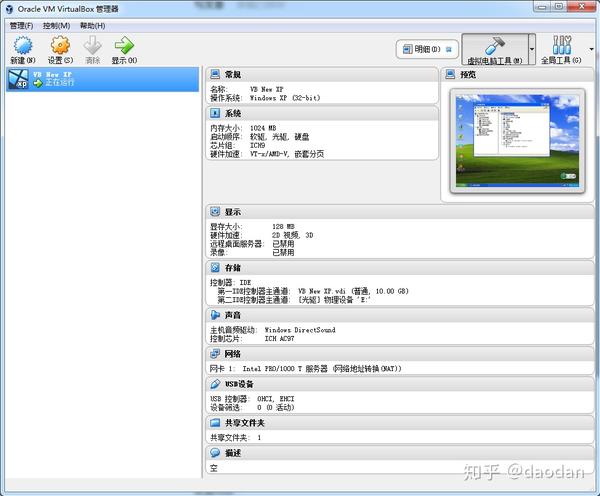This screenshot has width=600, height=496.
Task: Click the 正在运行 running status text
Action: (59, 83)
